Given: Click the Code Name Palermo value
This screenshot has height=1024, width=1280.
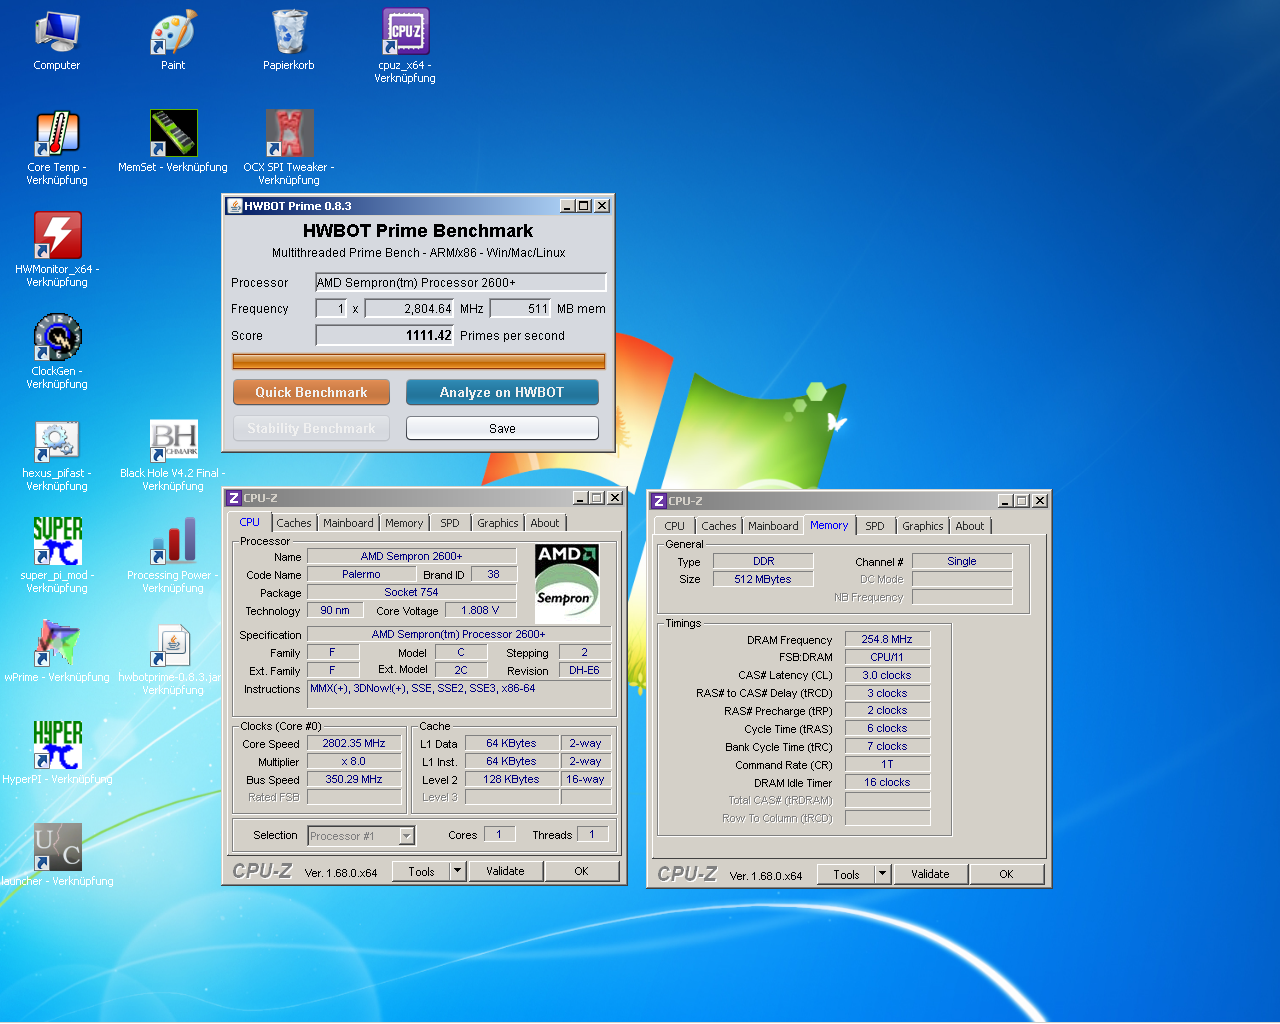Looking at the screenshot, I should click(x=361, y=574).
